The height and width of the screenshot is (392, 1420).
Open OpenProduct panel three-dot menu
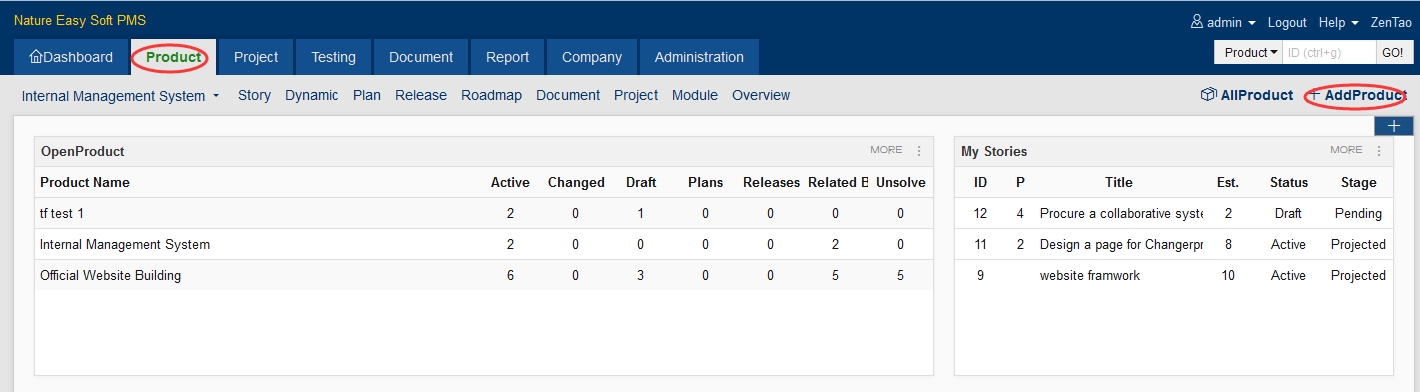(x=919, y=151)
